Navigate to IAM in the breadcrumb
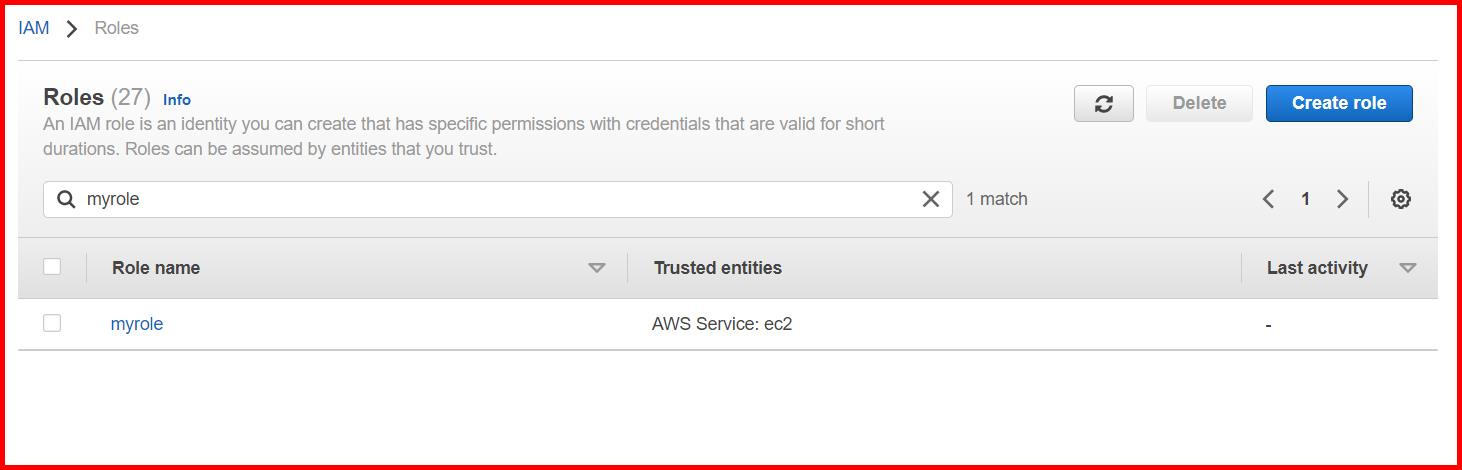 point(33,28)
